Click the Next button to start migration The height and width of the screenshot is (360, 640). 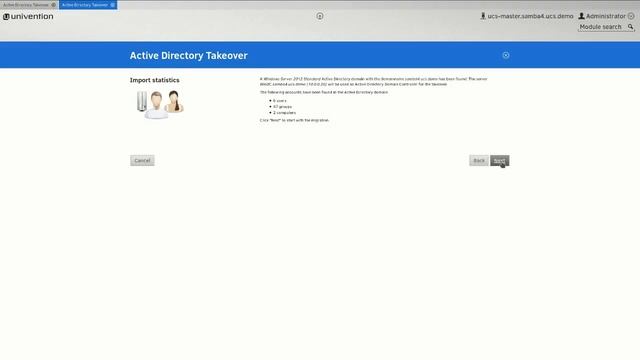(499, 160)
